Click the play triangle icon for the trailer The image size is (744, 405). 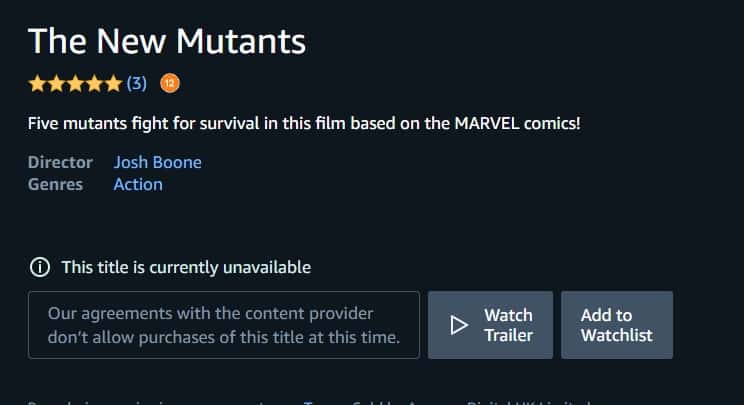[x=459, y=325]
